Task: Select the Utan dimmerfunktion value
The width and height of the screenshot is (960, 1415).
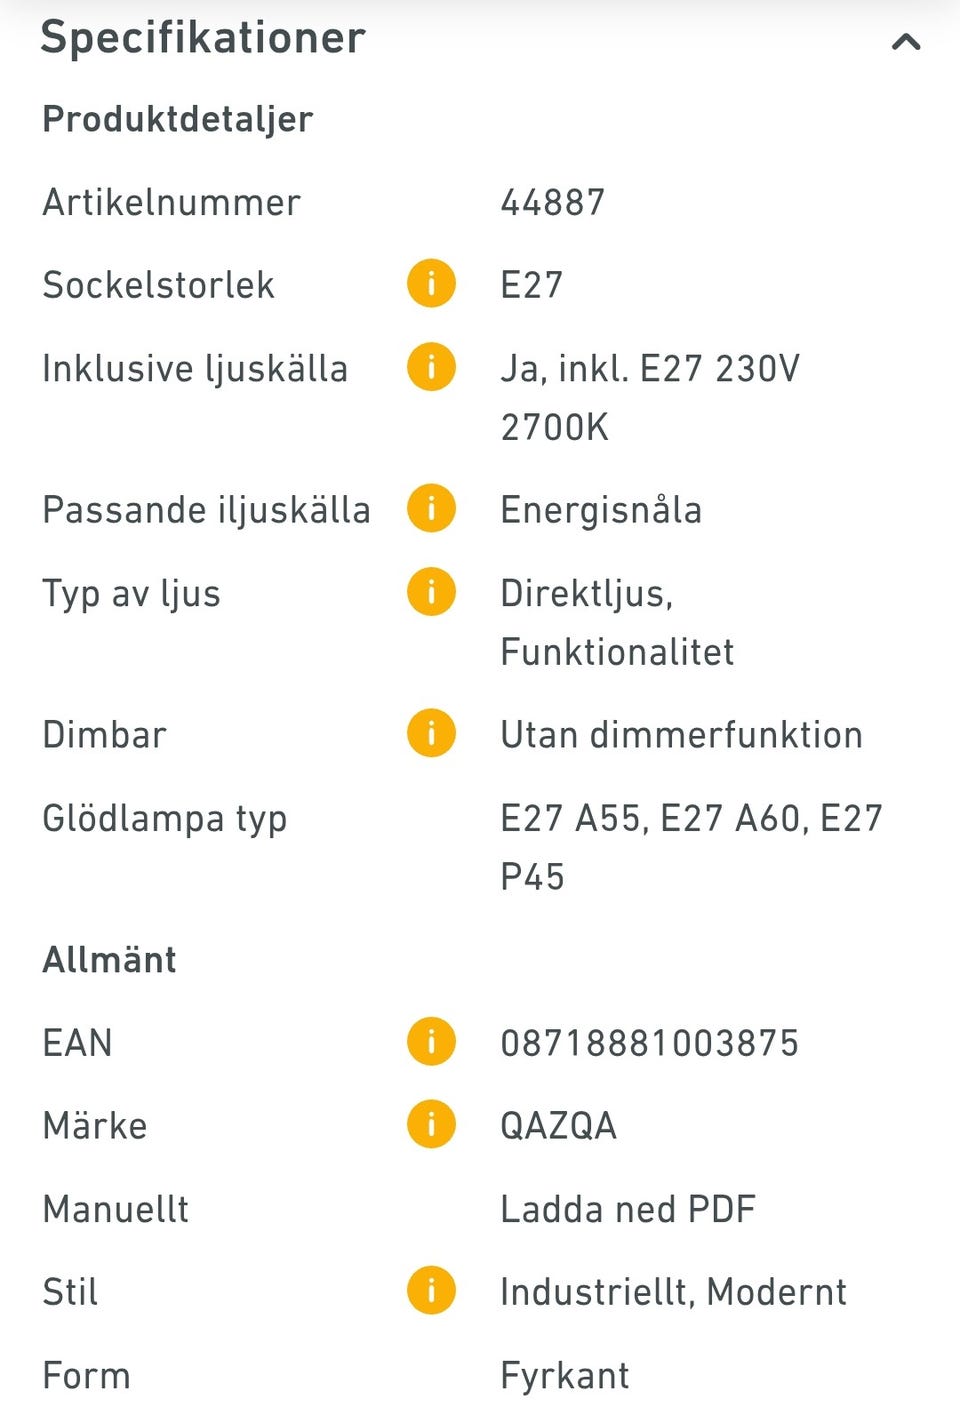Action: 681,735
